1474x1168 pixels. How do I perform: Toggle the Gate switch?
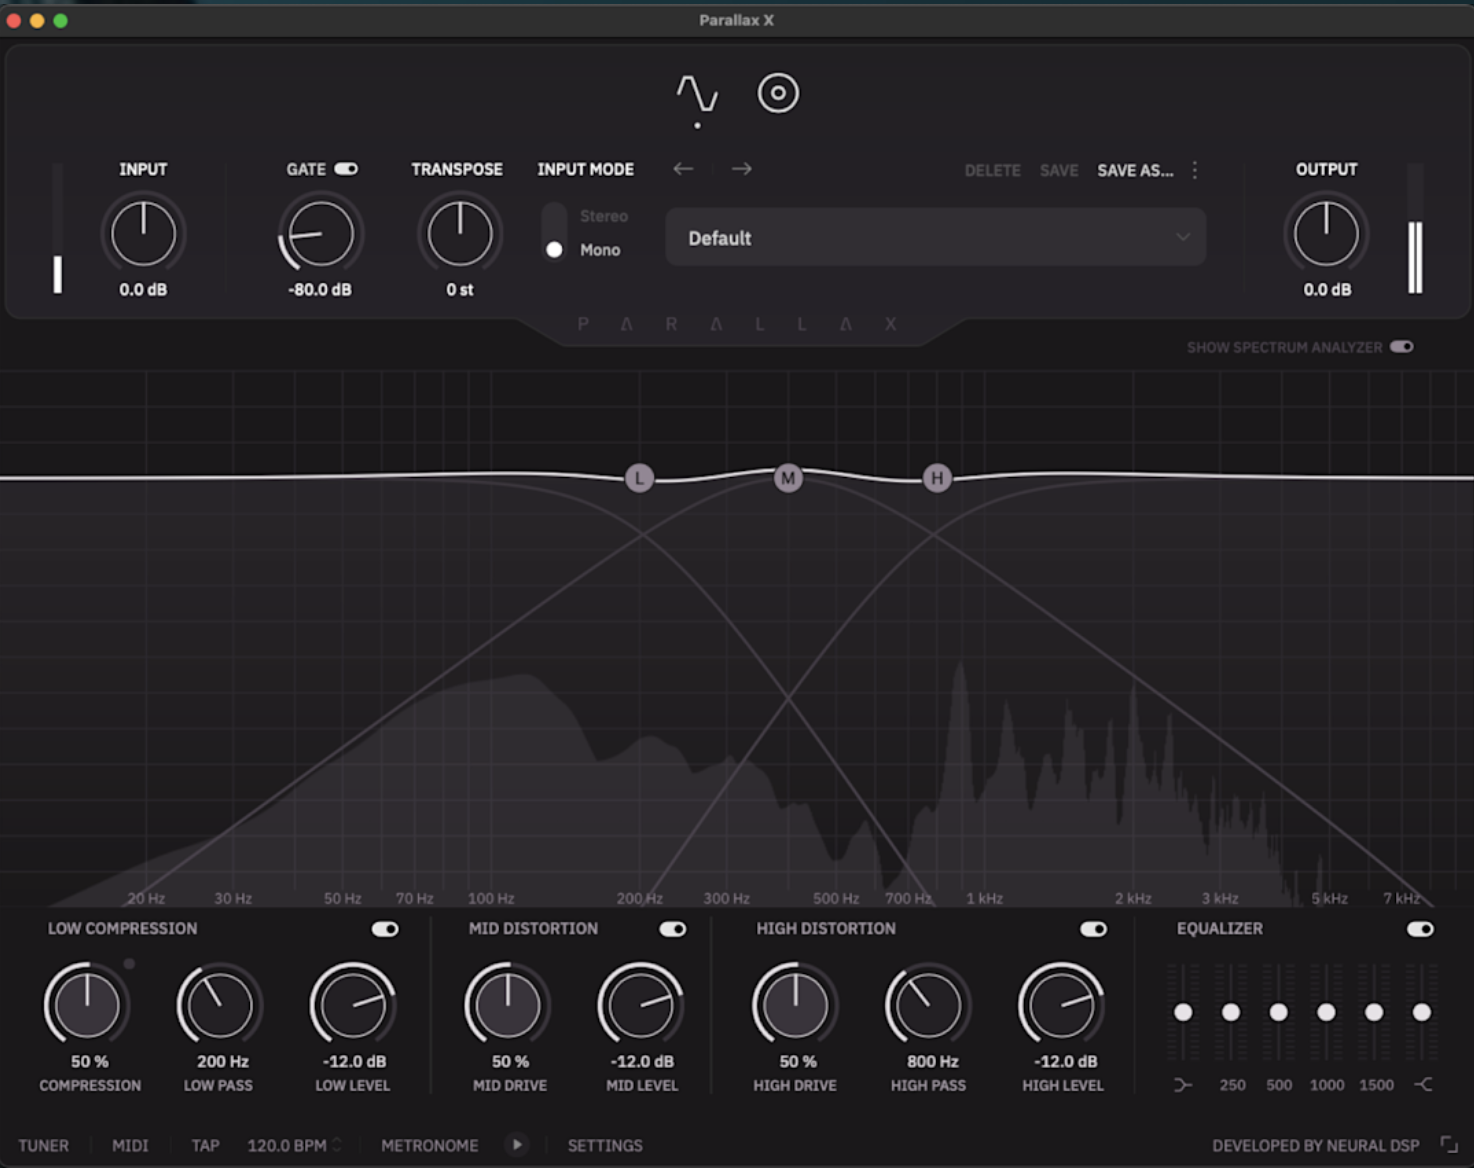348,169
